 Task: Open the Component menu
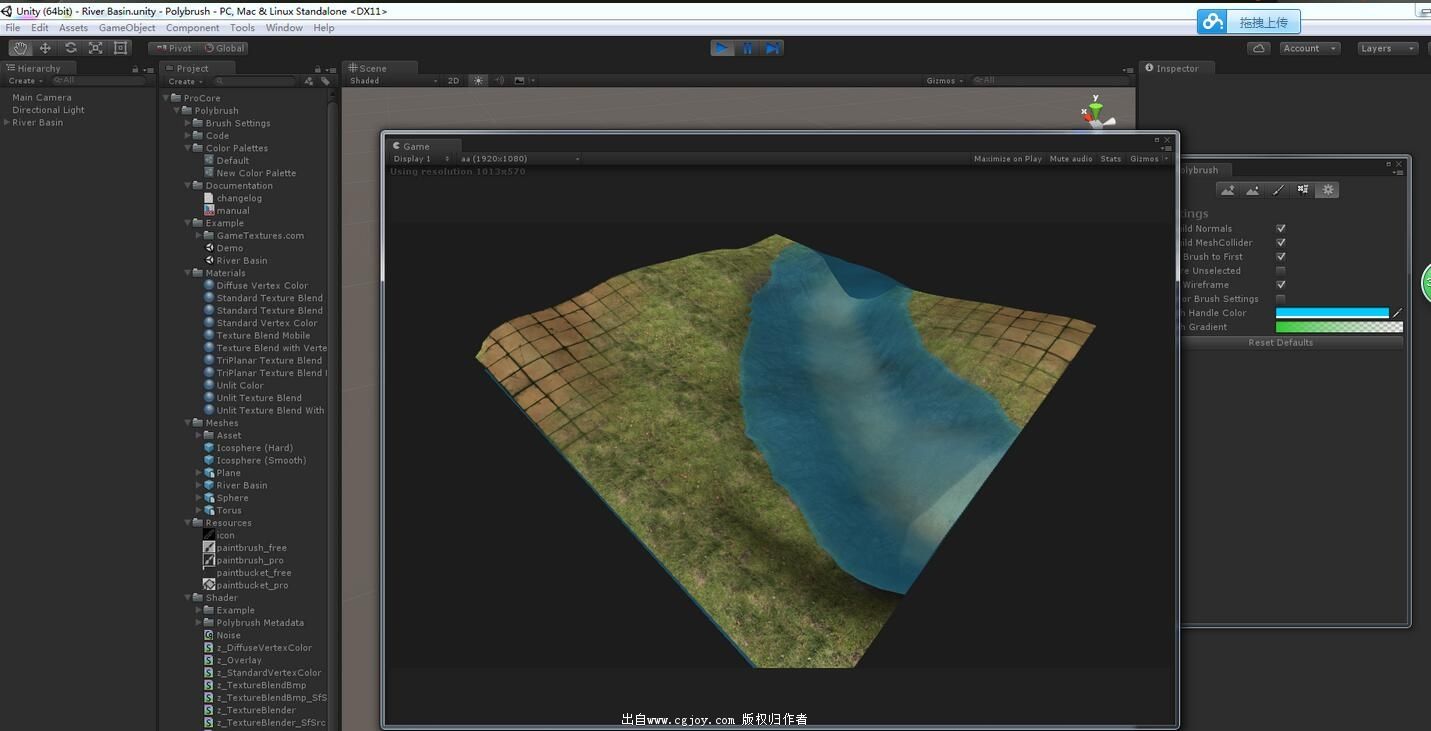click(192, 28)
